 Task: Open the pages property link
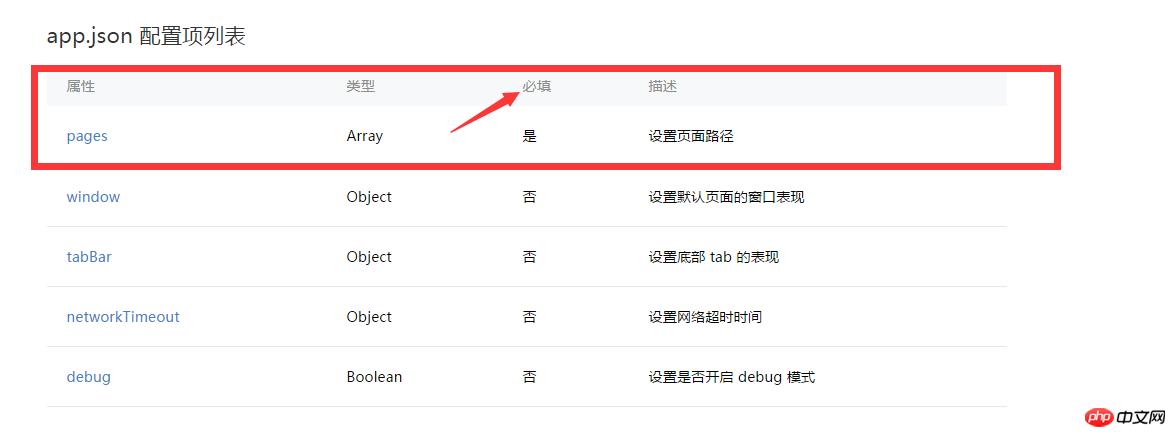[x=87, y=136]
